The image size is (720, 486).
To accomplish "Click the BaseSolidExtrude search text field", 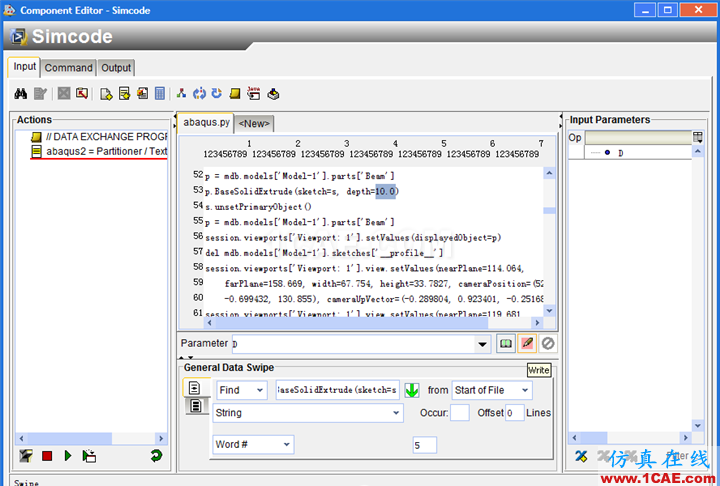I will (338, 390).
